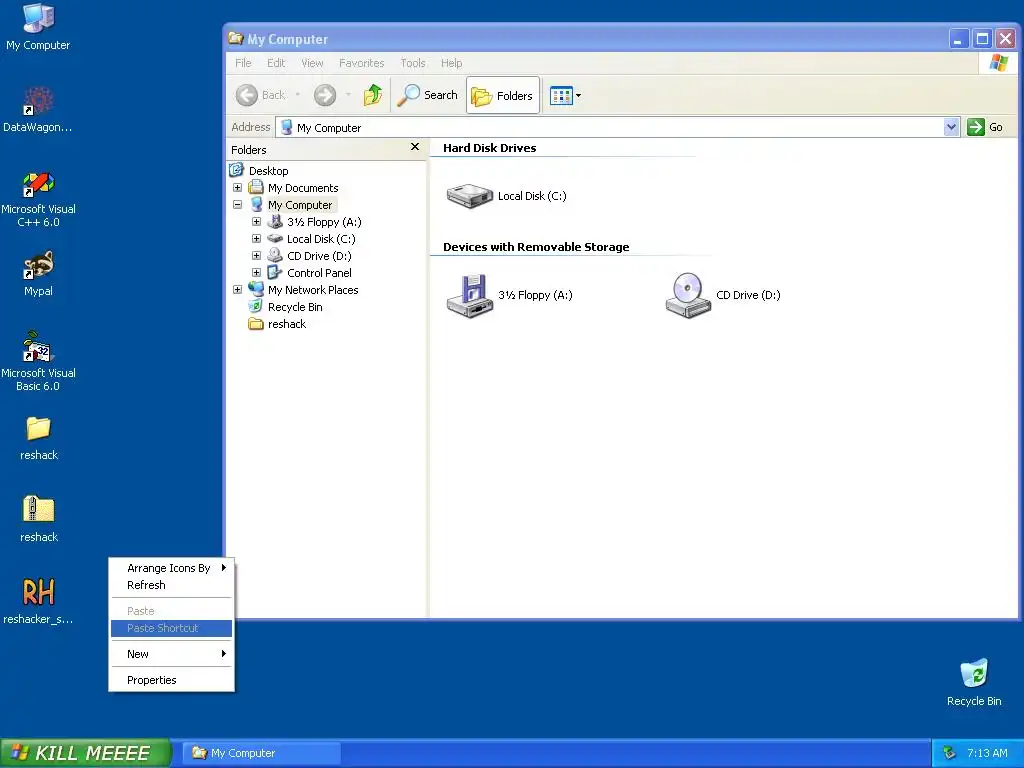Select Local Disk (C:) in folder tree

coord(321,239)
